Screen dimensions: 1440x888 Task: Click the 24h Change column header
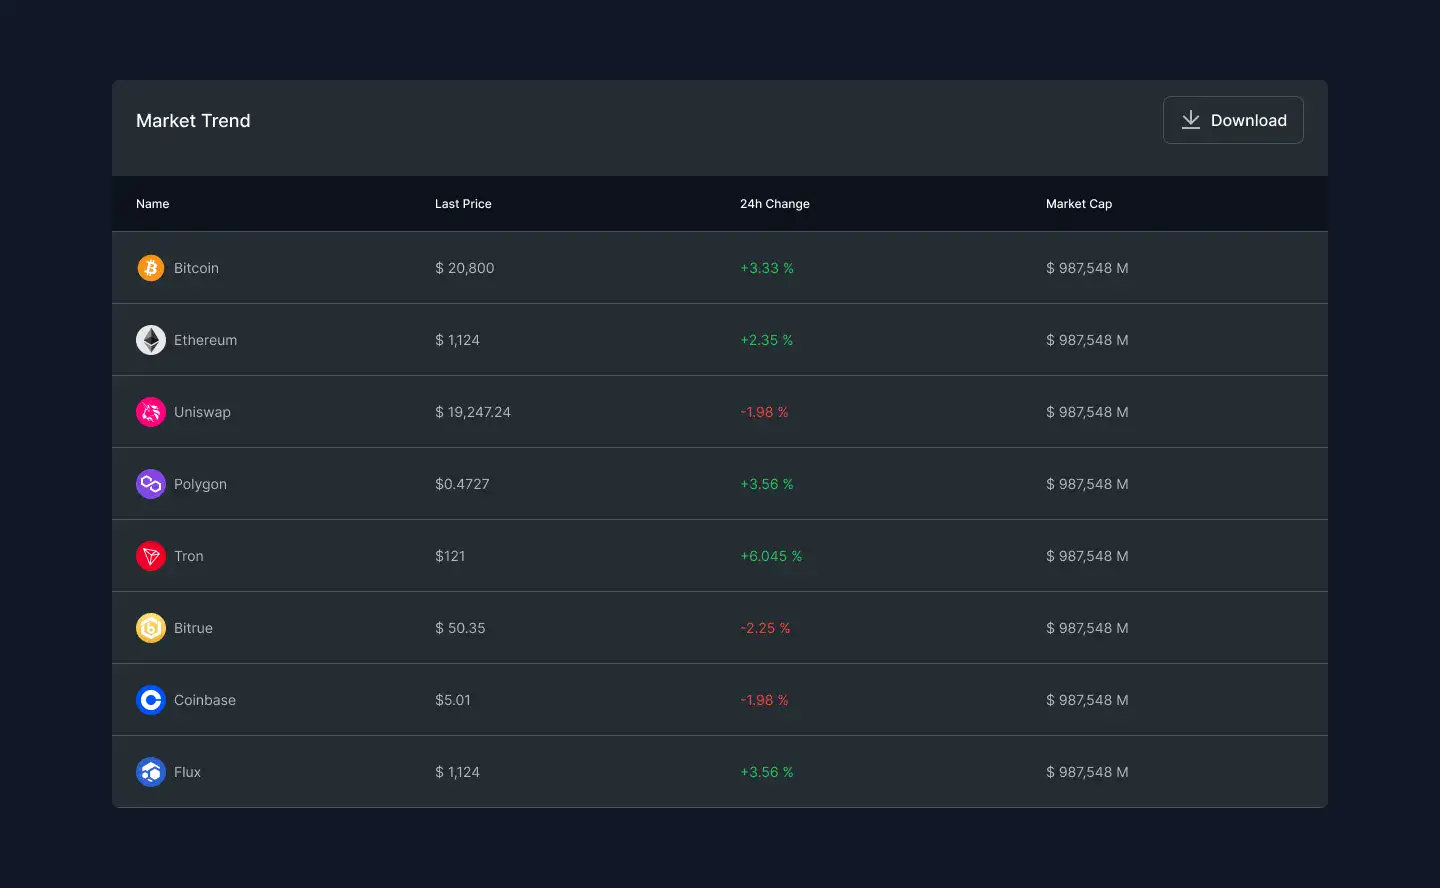point(775,204)
